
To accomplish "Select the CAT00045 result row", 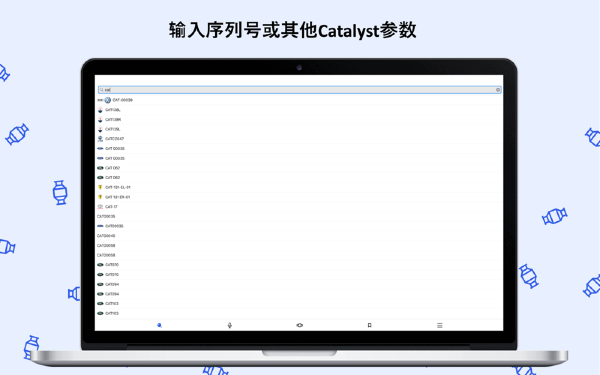I will pyautogui.click(x=300, y=236).
